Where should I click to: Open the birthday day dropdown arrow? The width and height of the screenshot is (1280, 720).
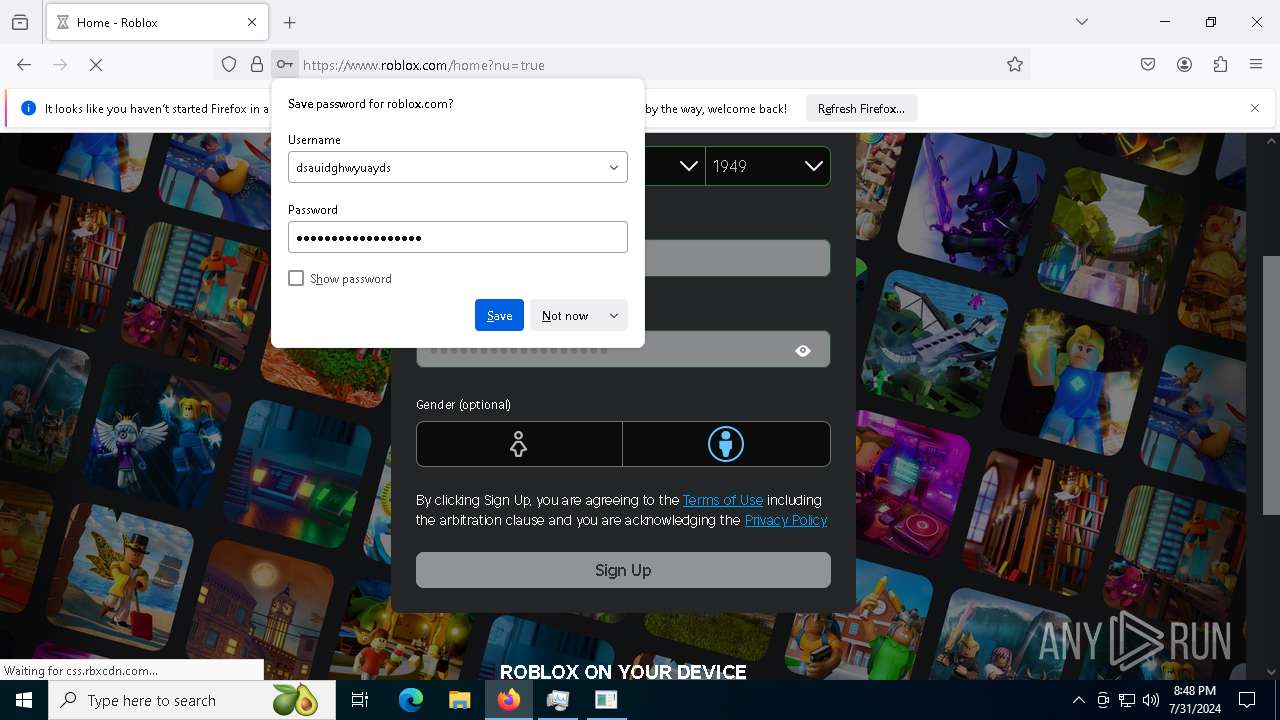point(688,166)
